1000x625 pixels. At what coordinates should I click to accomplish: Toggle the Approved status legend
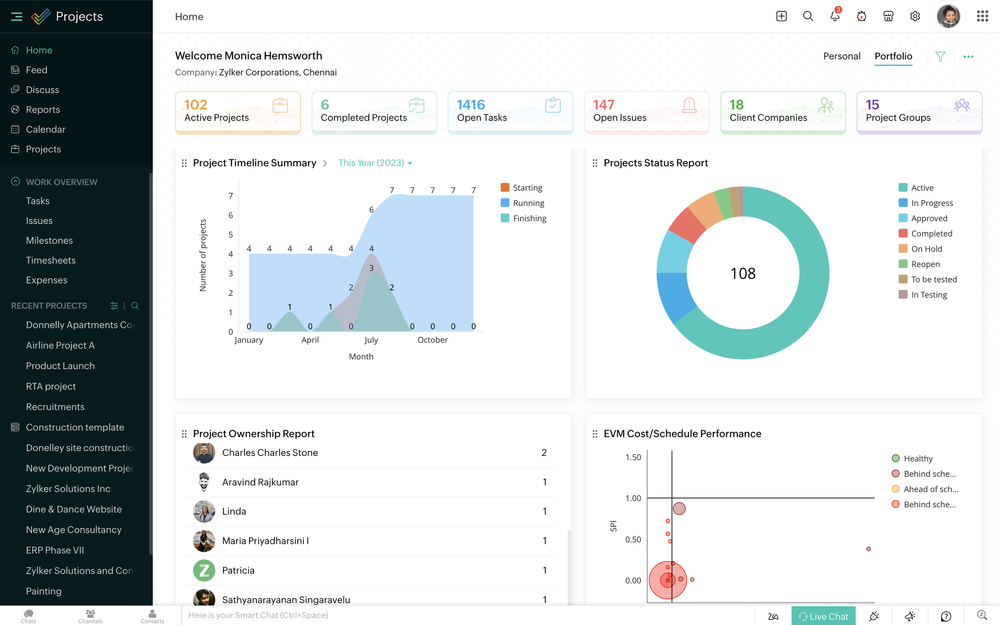tap(923, 218)
